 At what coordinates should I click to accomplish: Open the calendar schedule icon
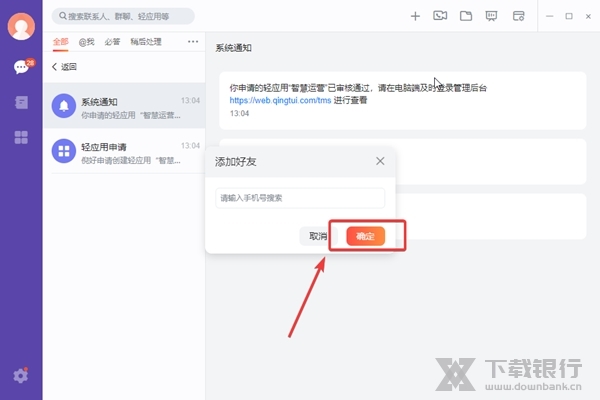coord(518,16)
